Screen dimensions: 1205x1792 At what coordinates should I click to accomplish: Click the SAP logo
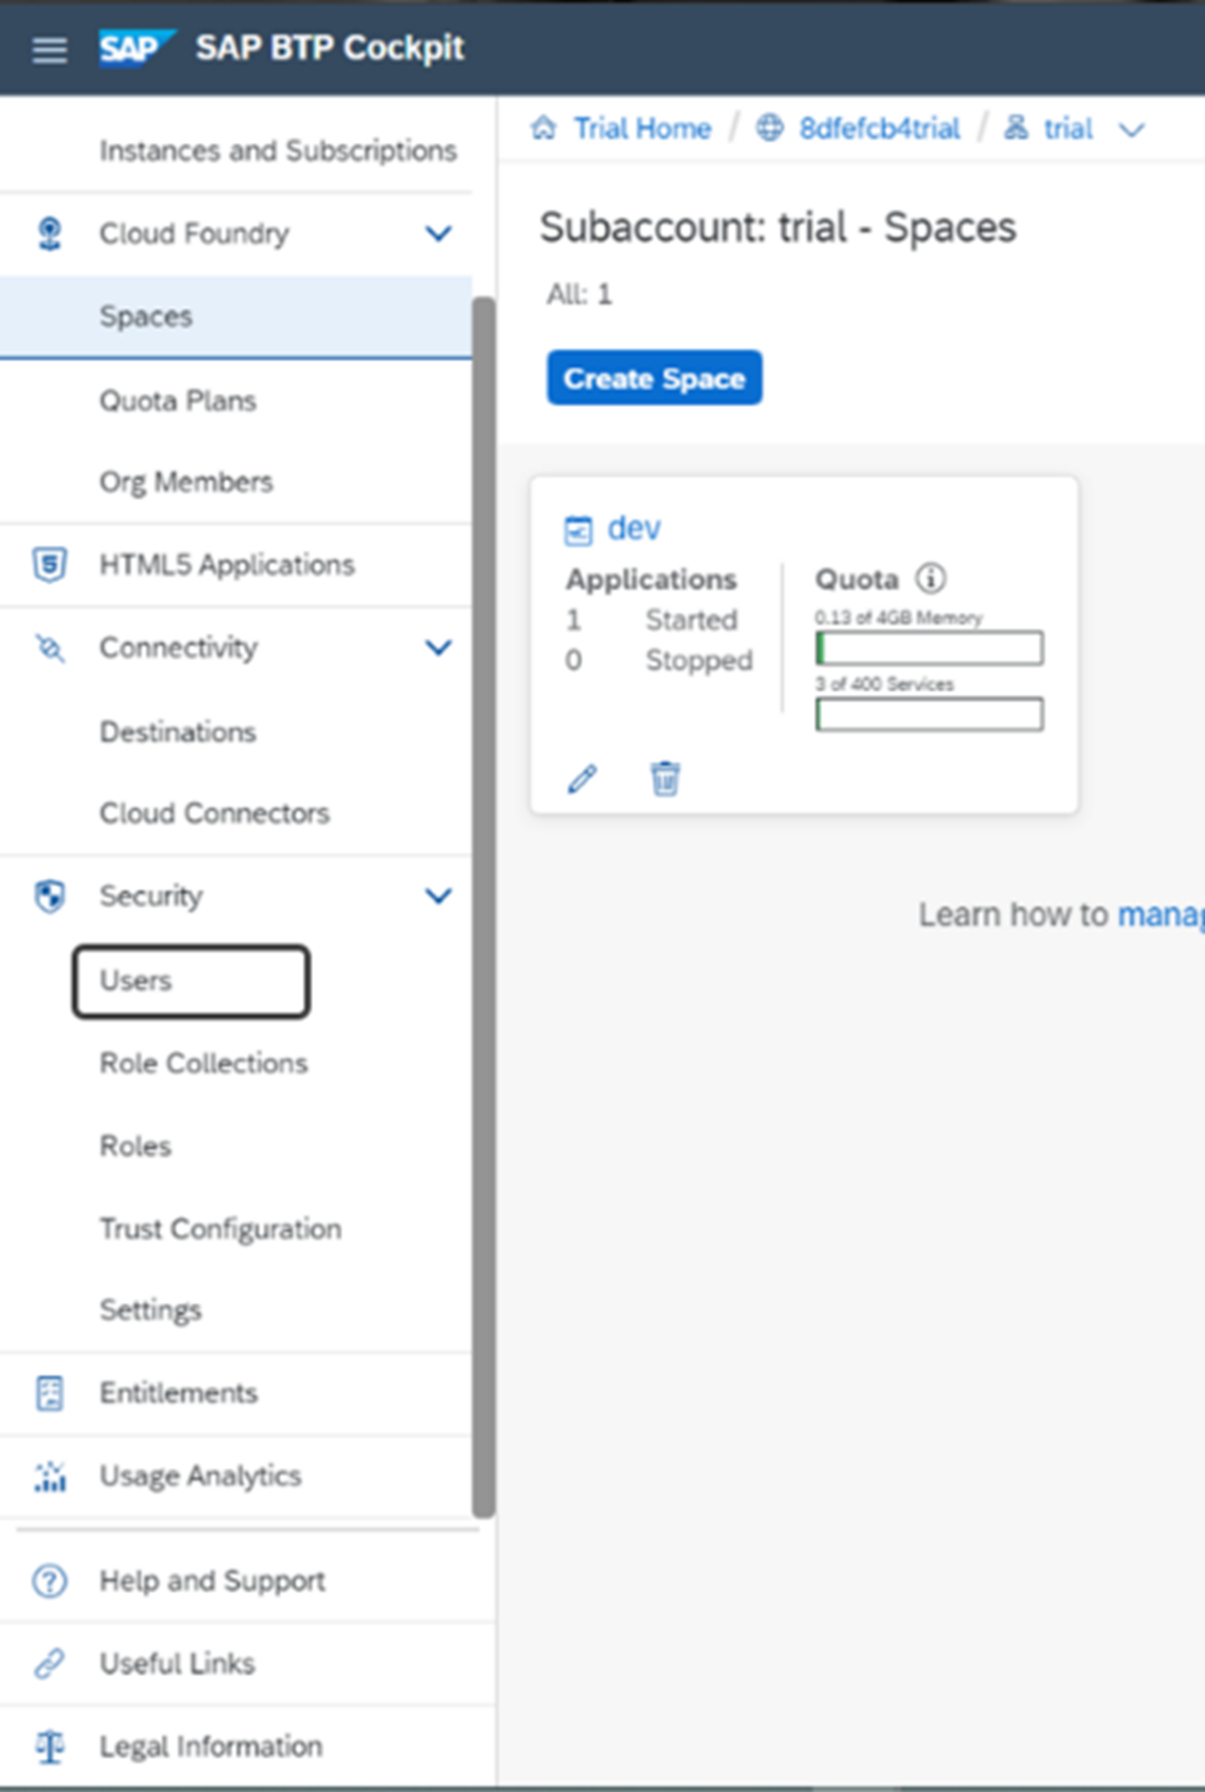pyautogui.click(x=136, y=47)
